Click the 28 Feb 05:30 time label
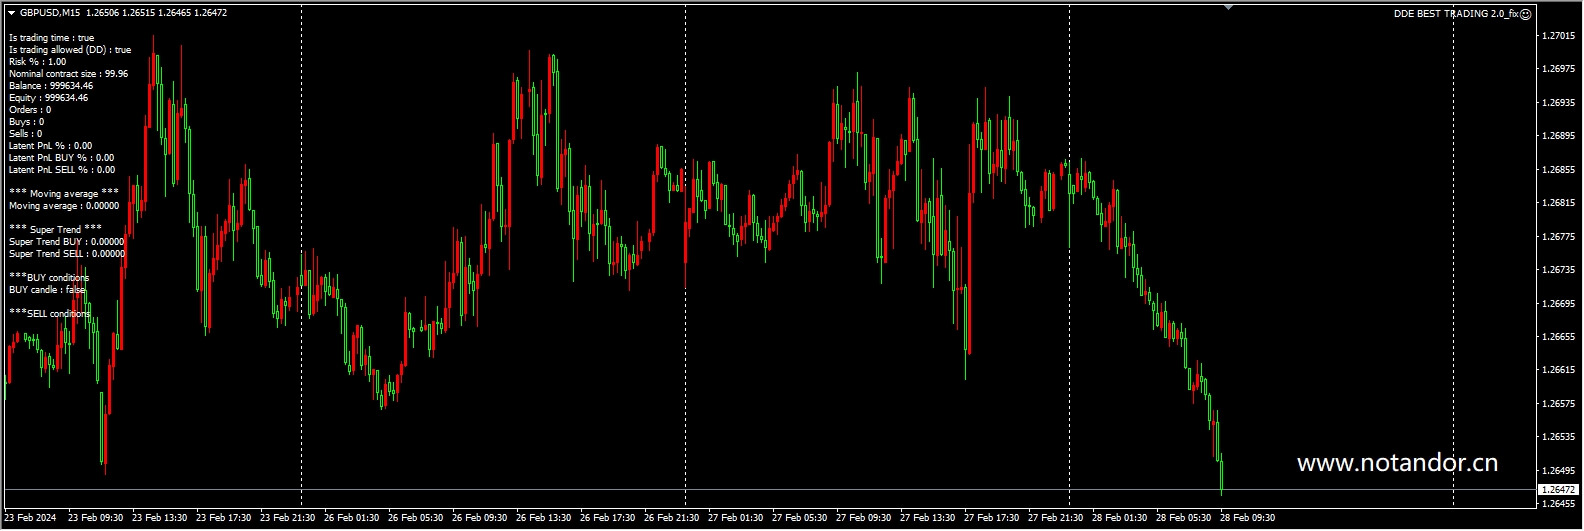1584x531 pixels. coord(1184,518)
